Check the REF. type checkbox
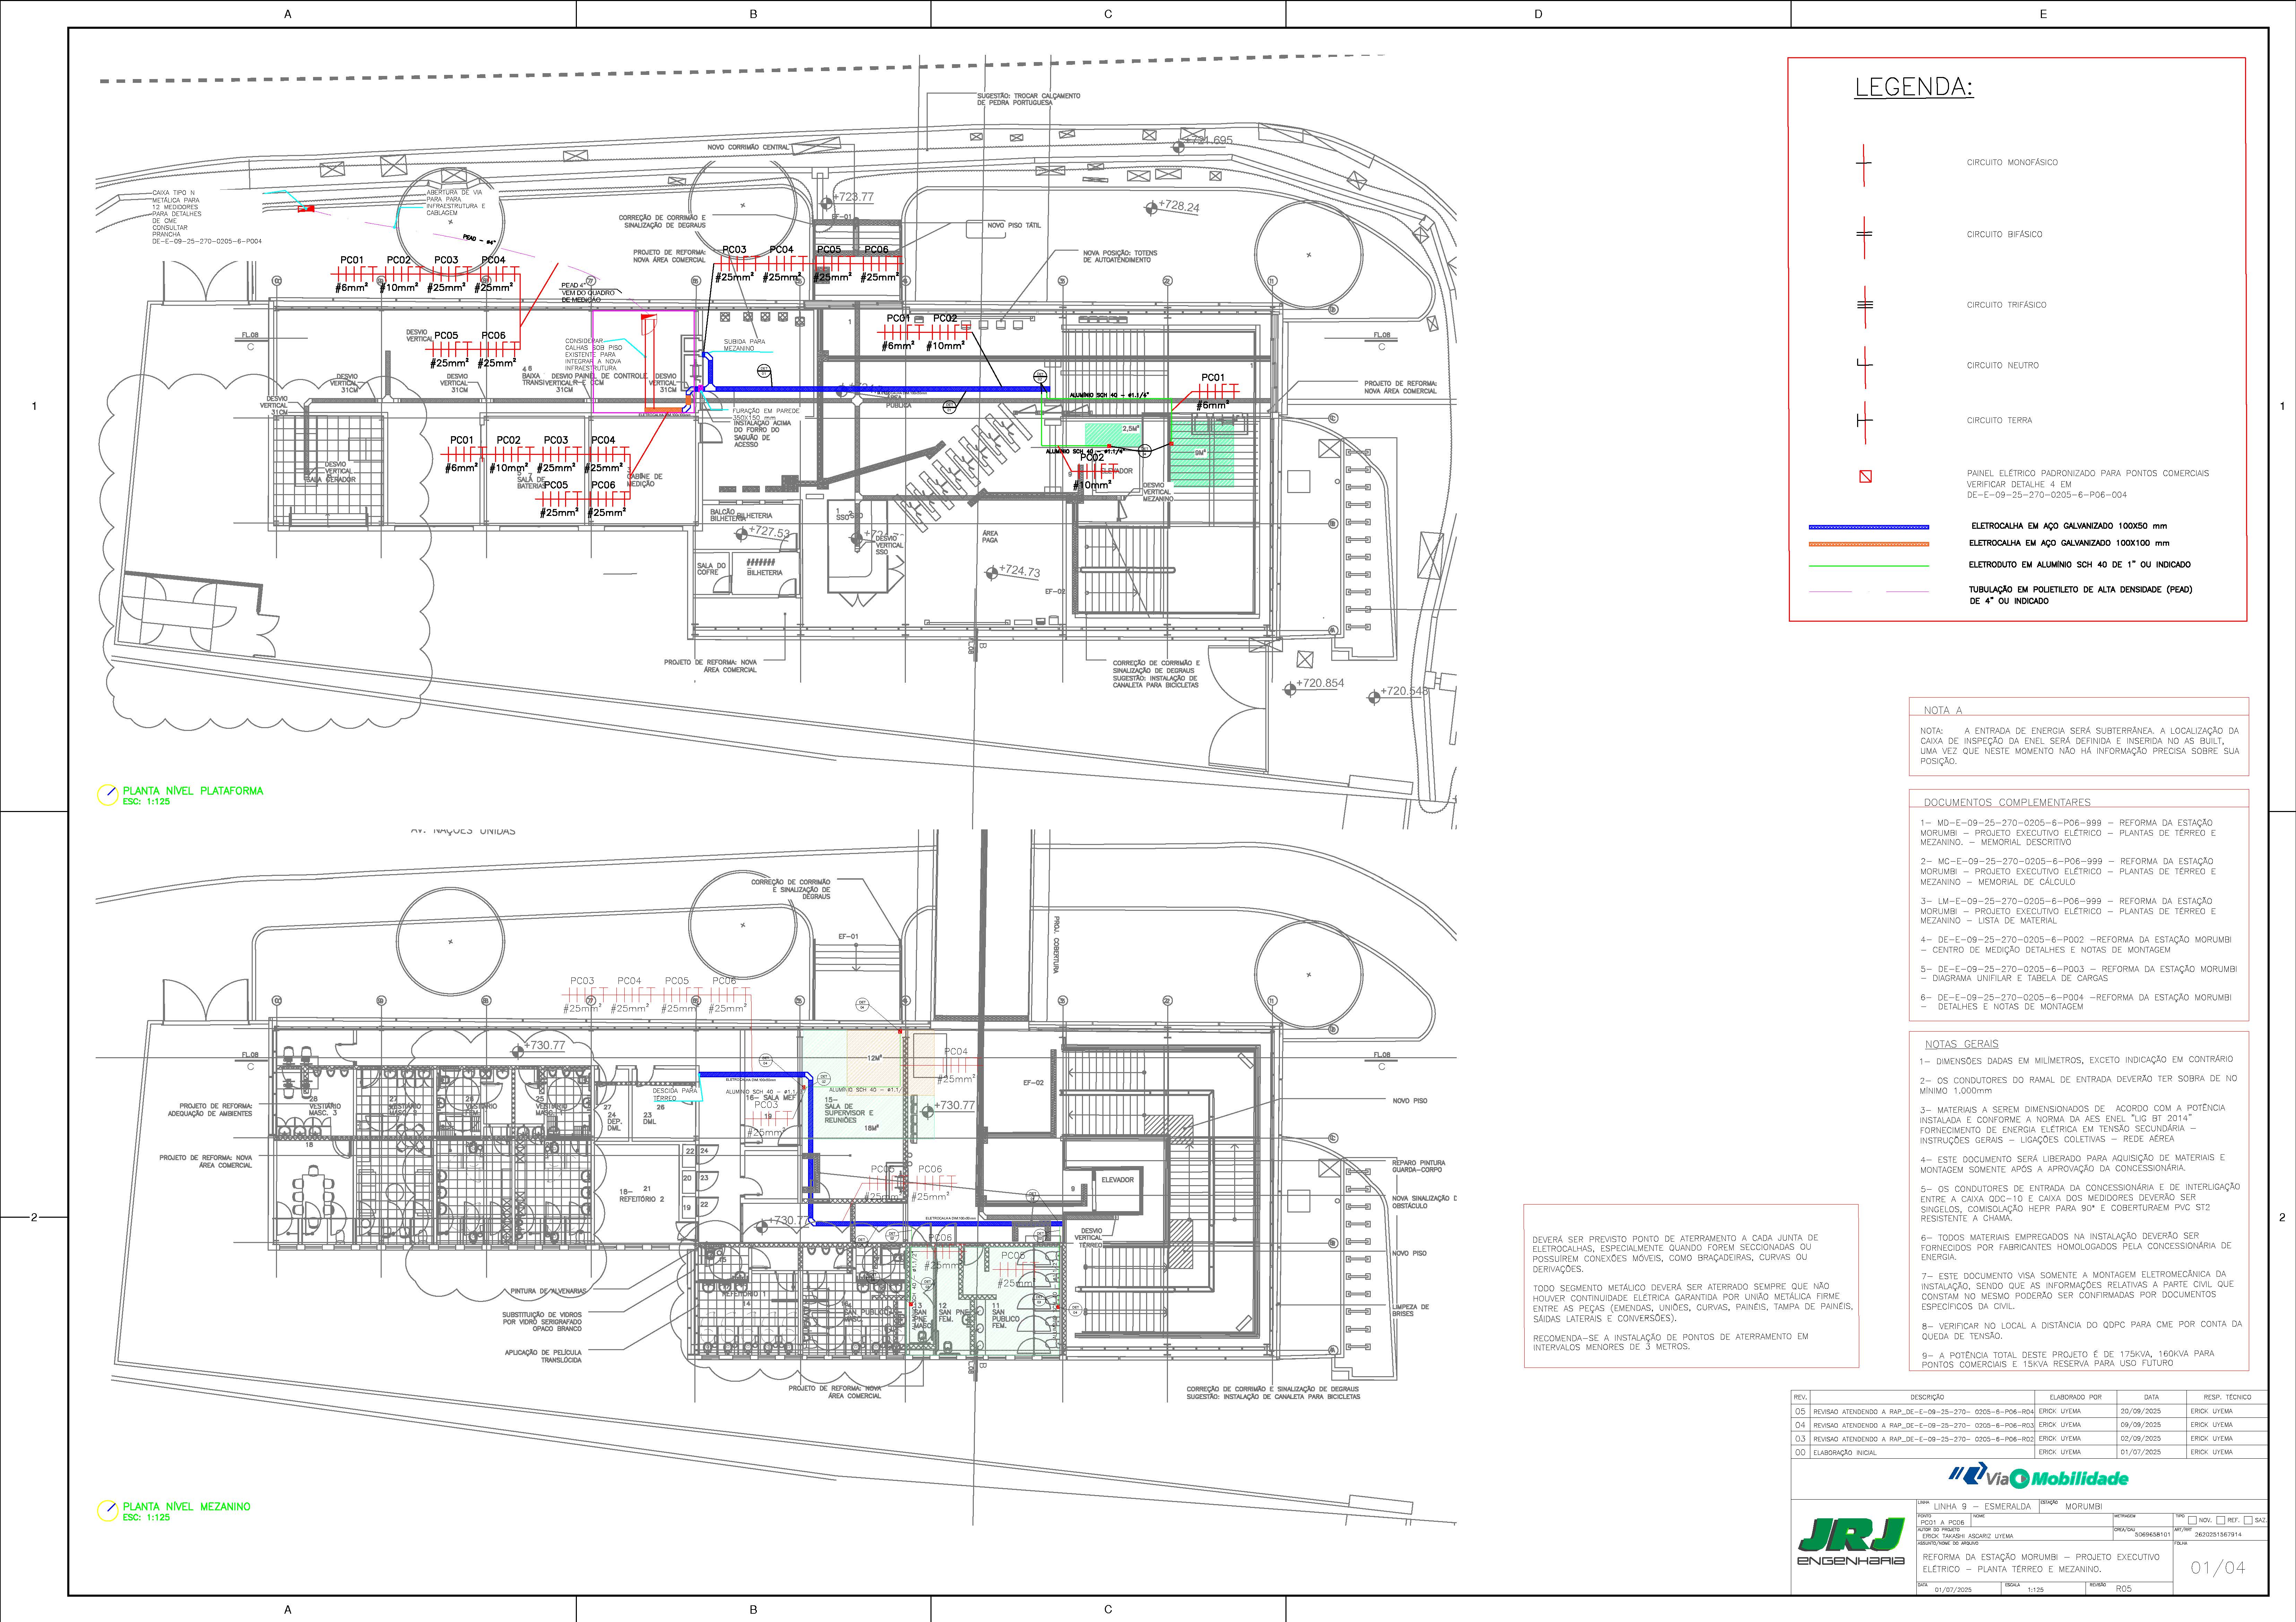 tap(2221, 1520)
